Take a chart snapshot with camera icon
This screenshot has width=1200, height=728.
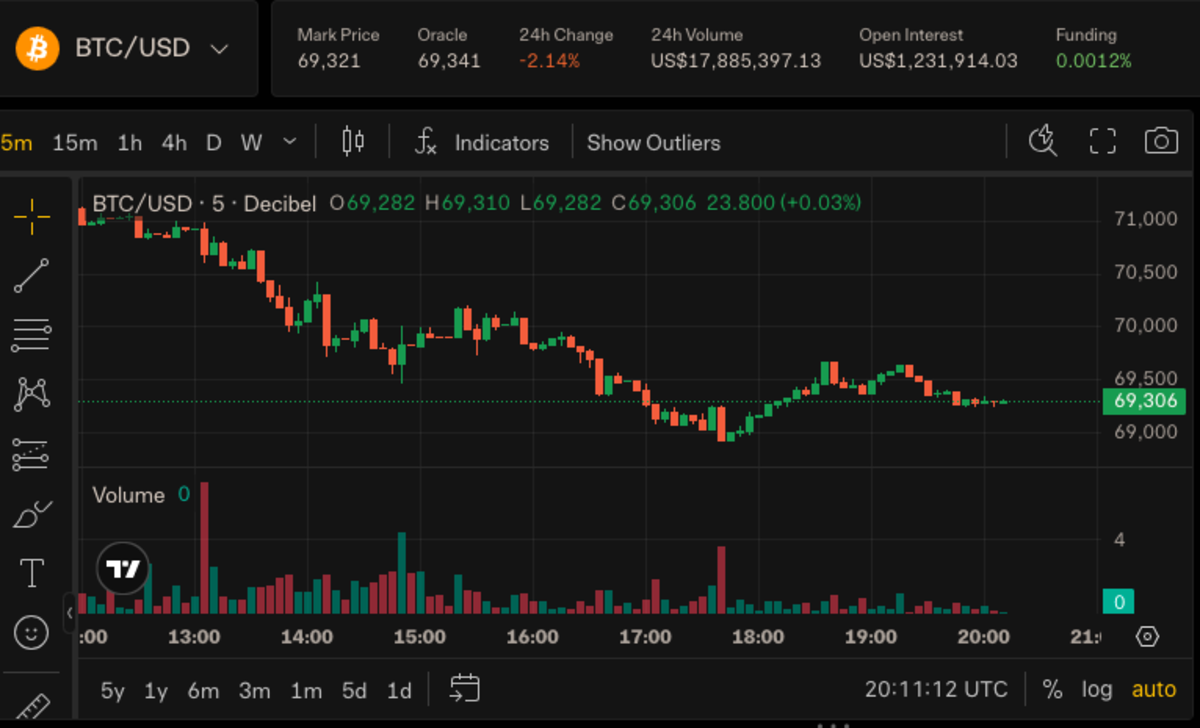click(x=1160, y=142)
